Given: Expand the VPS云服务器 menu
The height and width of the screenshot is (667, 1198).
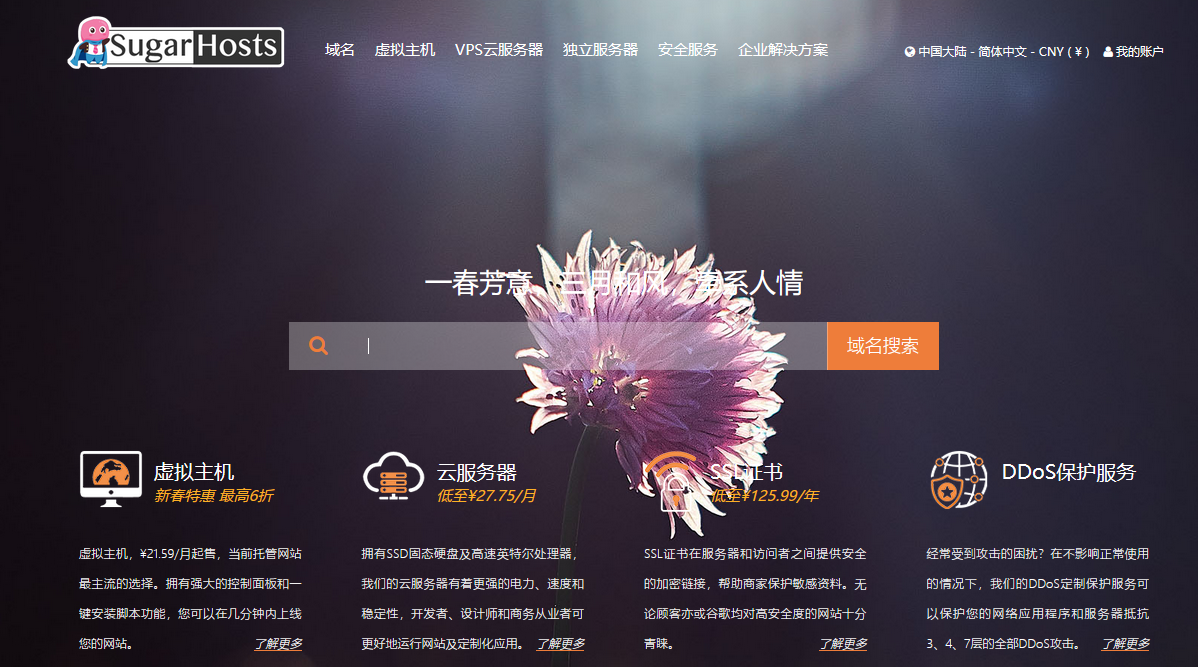Looking at the screenshot, I should 499,50.
